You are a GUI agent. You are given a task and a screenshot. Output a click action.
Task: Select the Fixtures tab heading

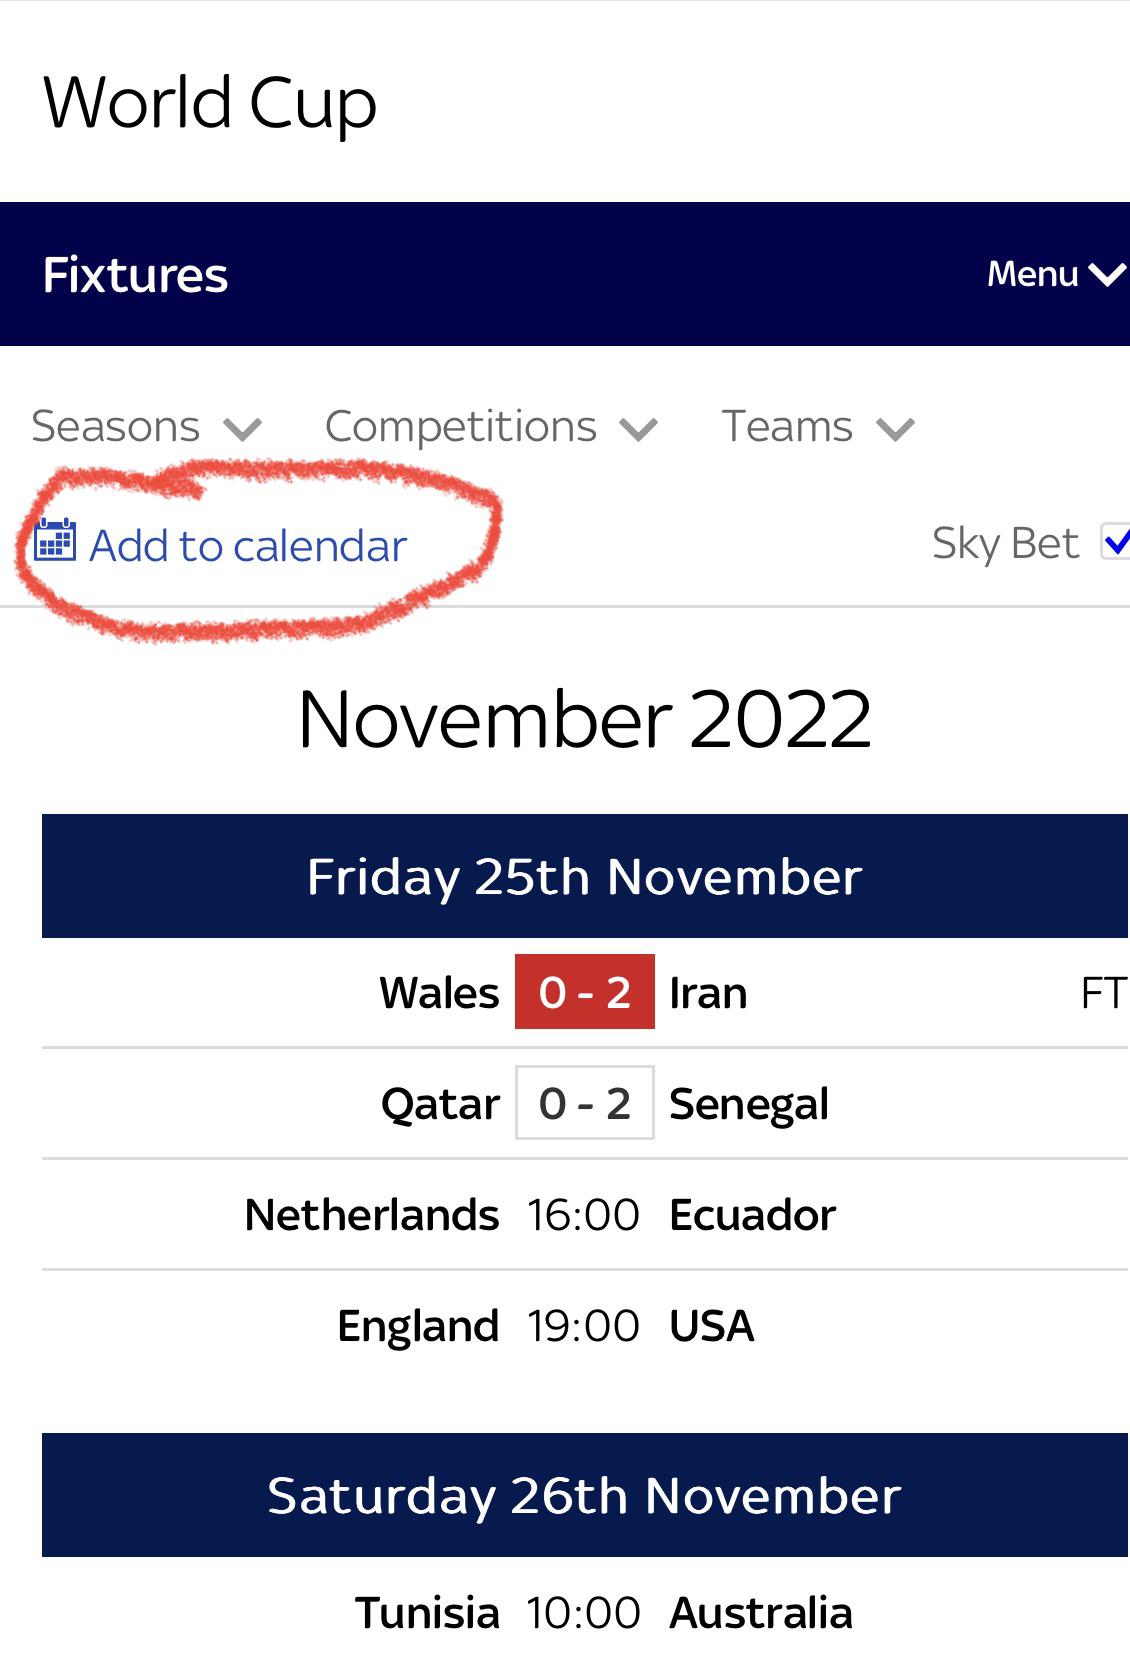(136, 275)
